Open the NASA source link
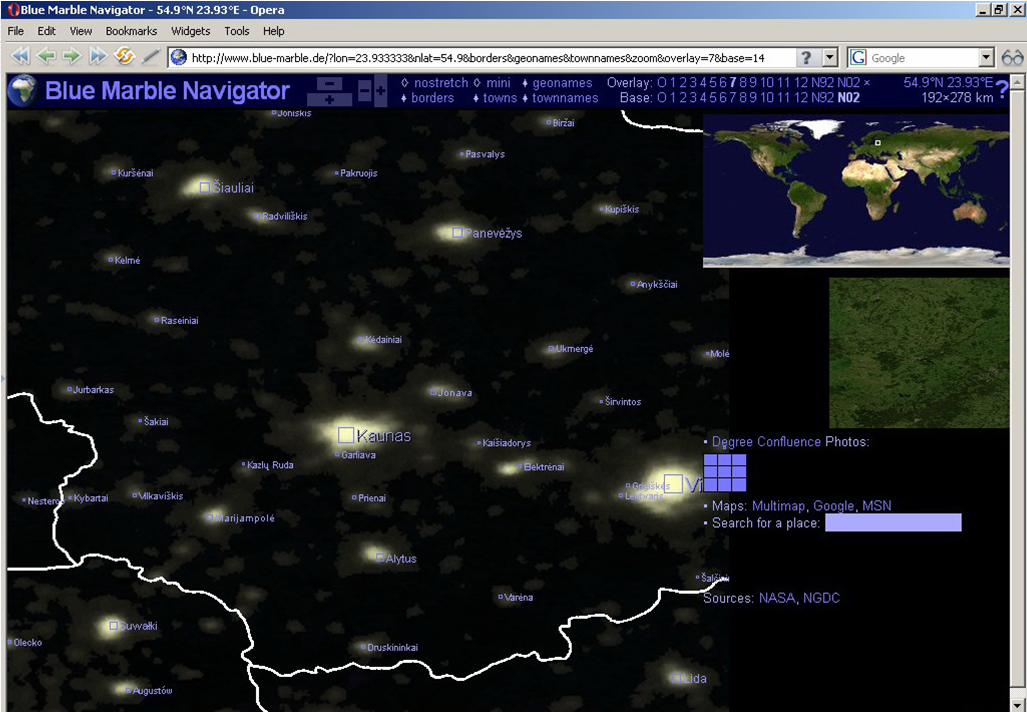The height and width of the screenshot is (712, 1027). click(x=777, y=598)
